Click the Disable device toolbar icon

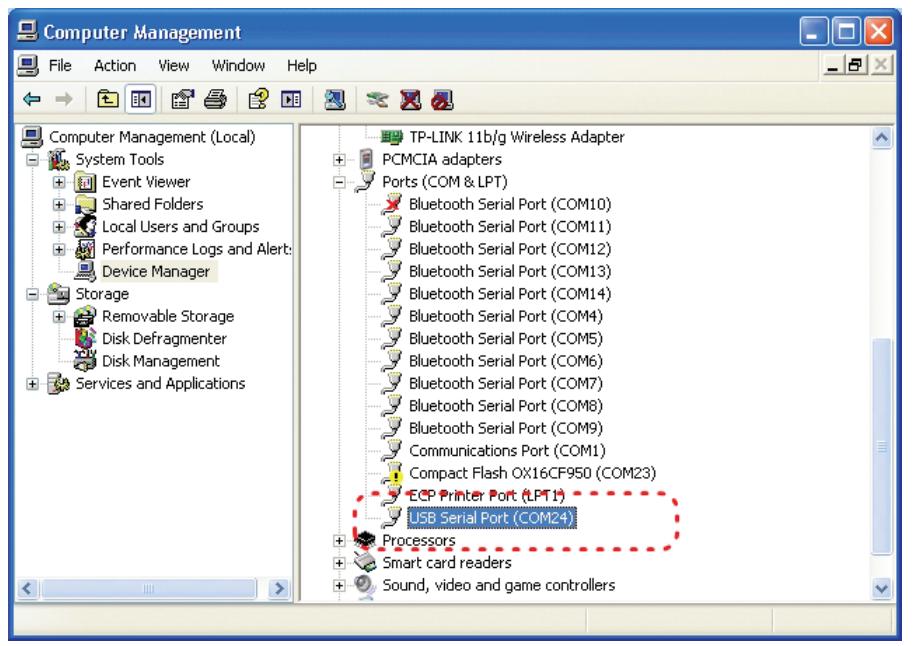pyautogui.click(x=442, y=99)
